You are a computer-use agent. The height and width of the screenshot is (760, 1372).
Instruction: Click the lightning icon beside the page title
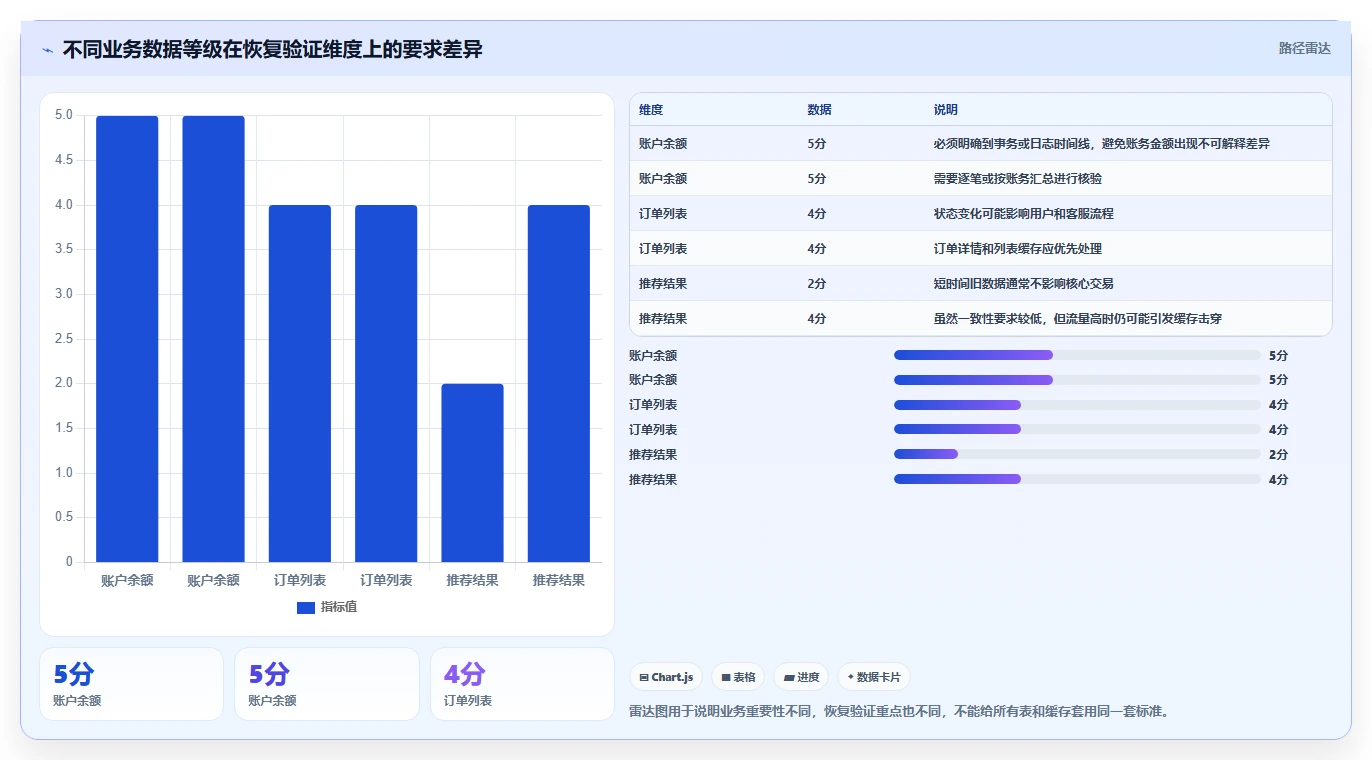pos(47,50)
